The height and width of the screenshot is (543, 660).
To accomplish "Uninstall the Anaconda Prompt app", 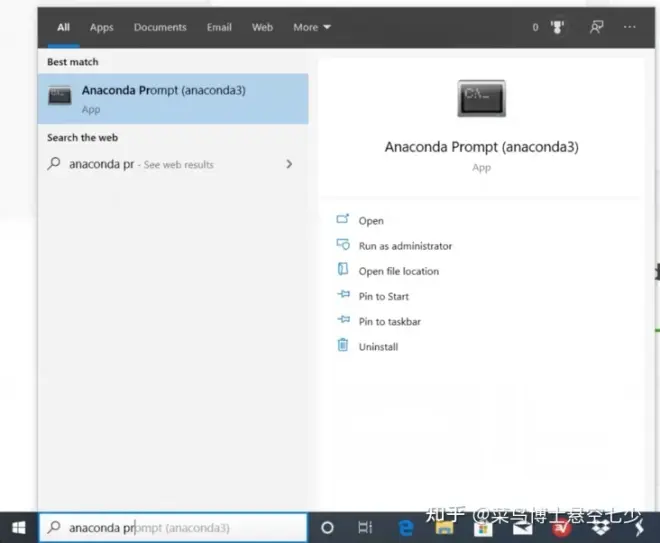I will (378, 347).
